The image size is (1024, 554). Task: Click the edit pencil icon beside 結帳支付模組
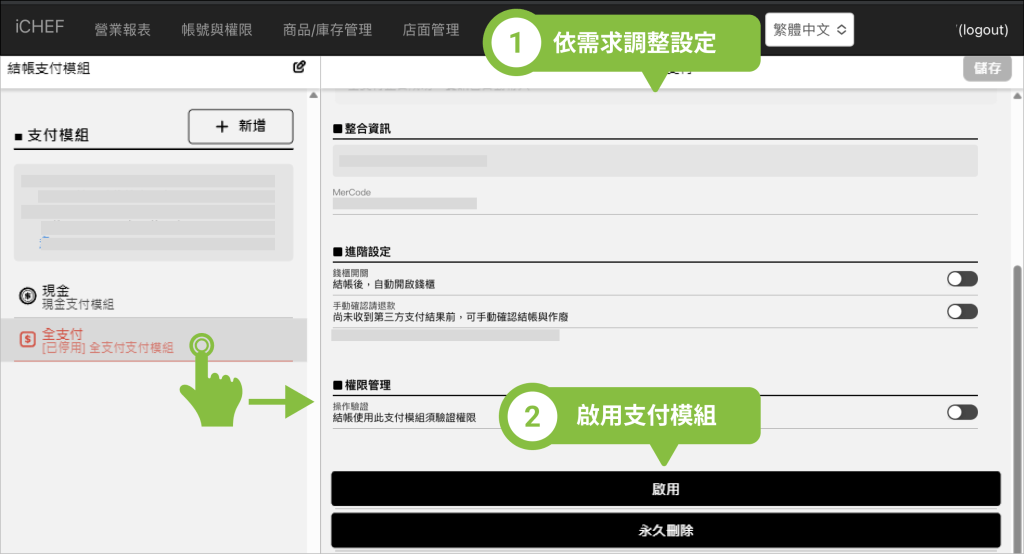pos(299,67)
